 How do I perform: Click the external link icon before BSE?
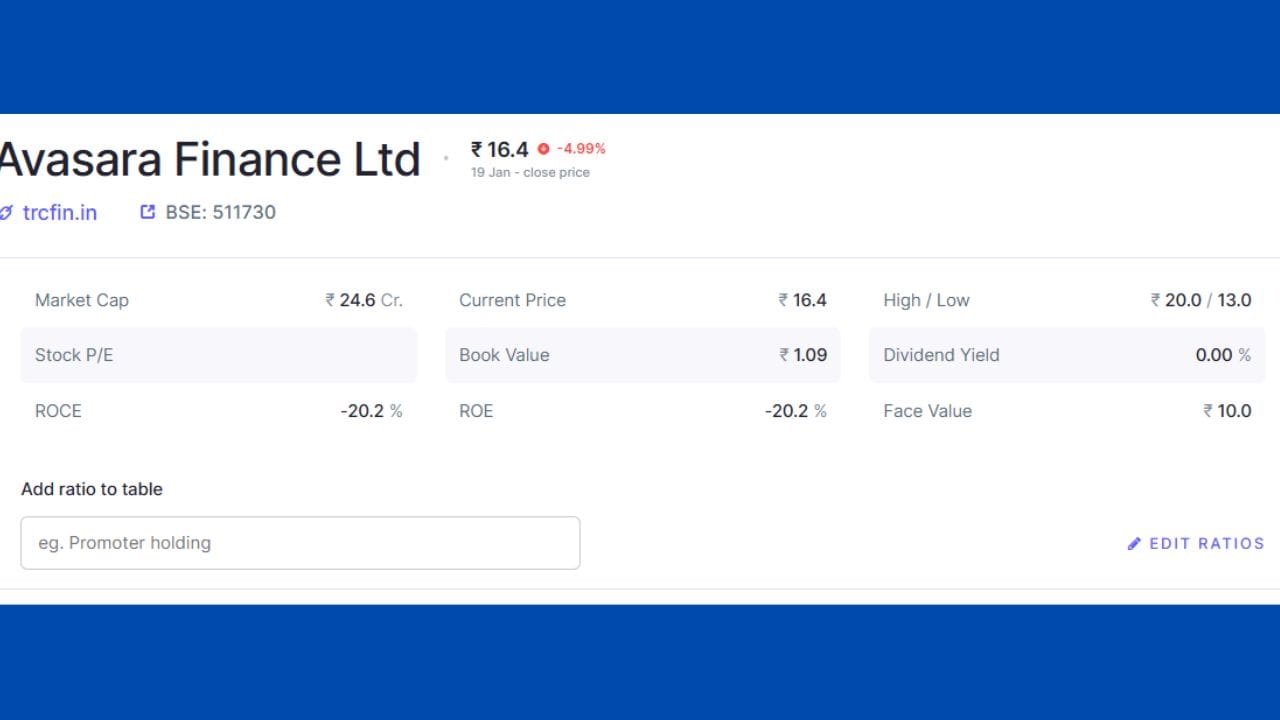click(x=148, y=212)
